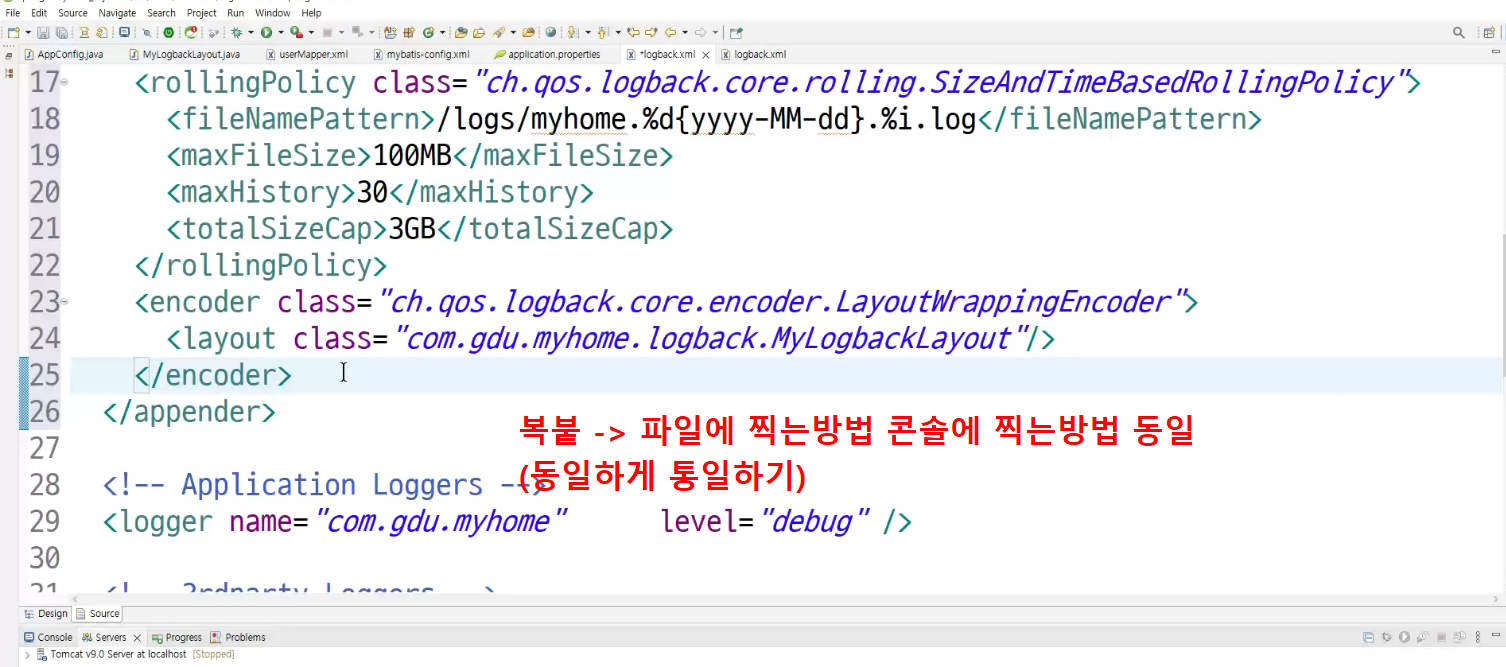This screenshot has width=1506, height=667.
Task: Click the Save All icon
Action: coord(62,32)
